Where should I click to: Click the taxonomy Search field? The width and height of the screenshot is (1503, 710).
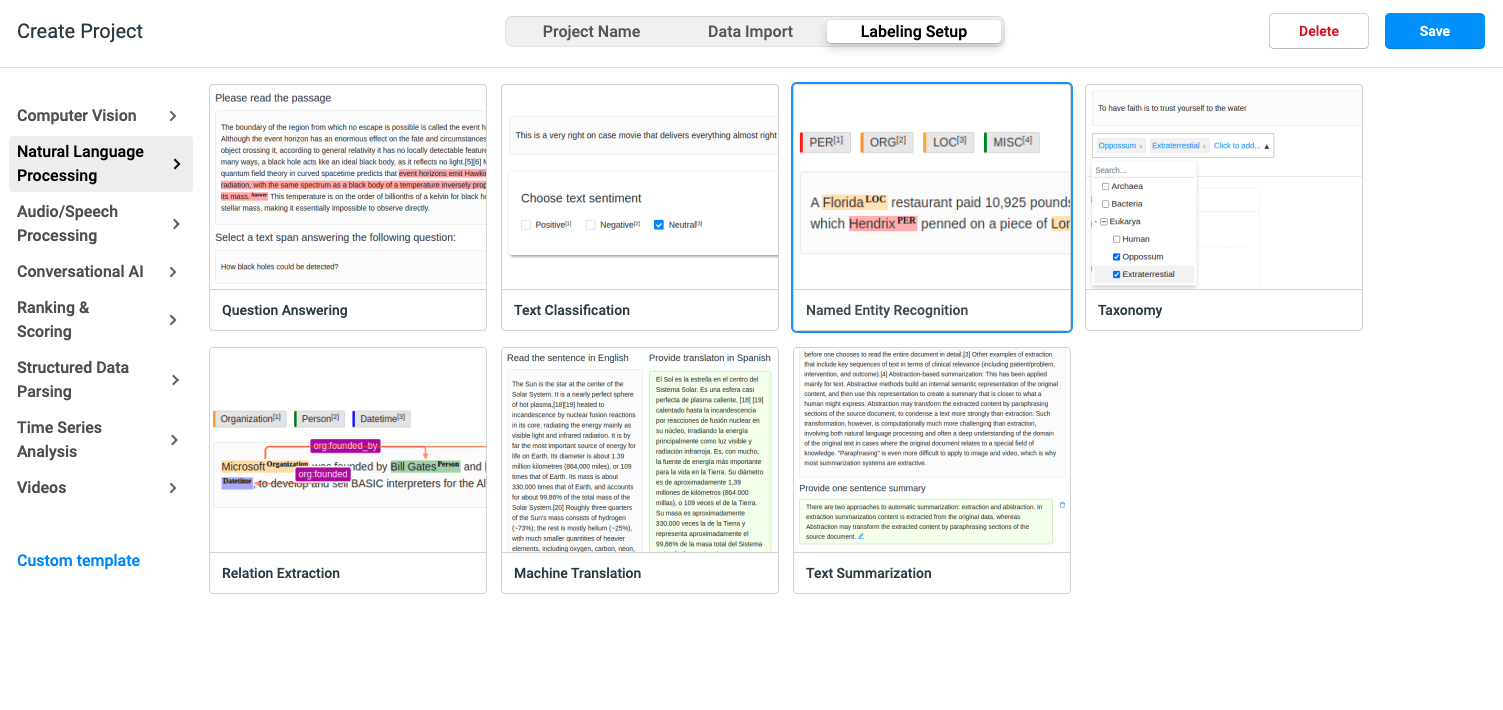1143,171
